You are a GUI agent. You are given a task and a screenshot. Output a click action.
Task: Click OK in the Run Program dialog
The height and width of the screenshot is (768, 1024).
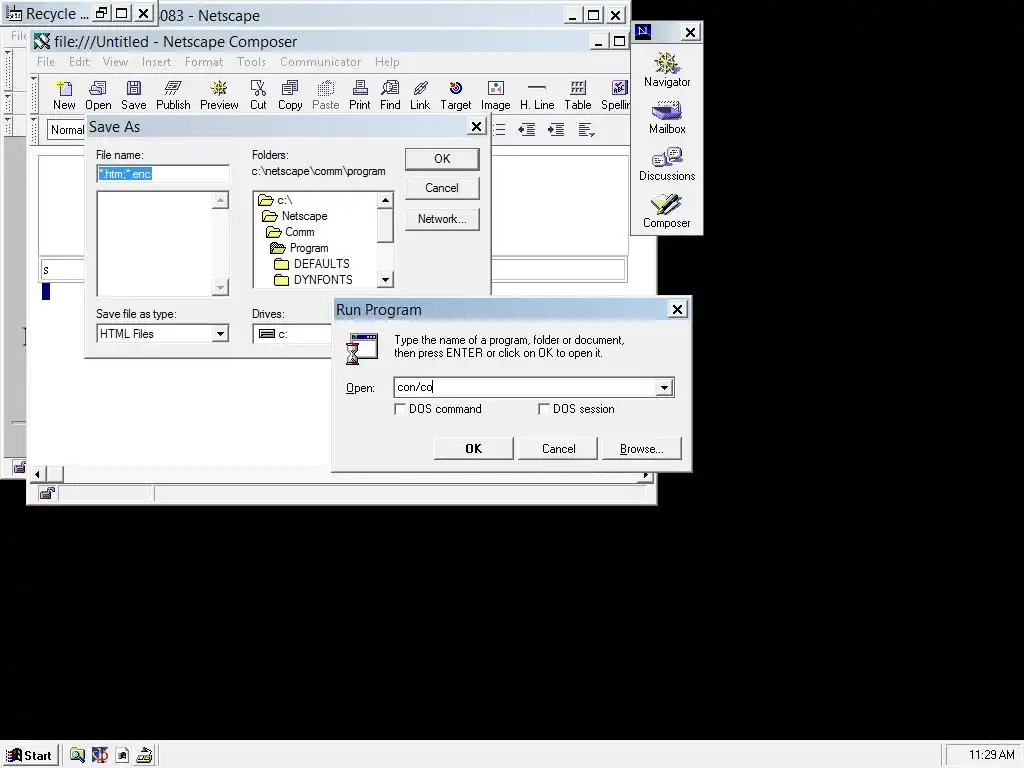click(473, 449)
